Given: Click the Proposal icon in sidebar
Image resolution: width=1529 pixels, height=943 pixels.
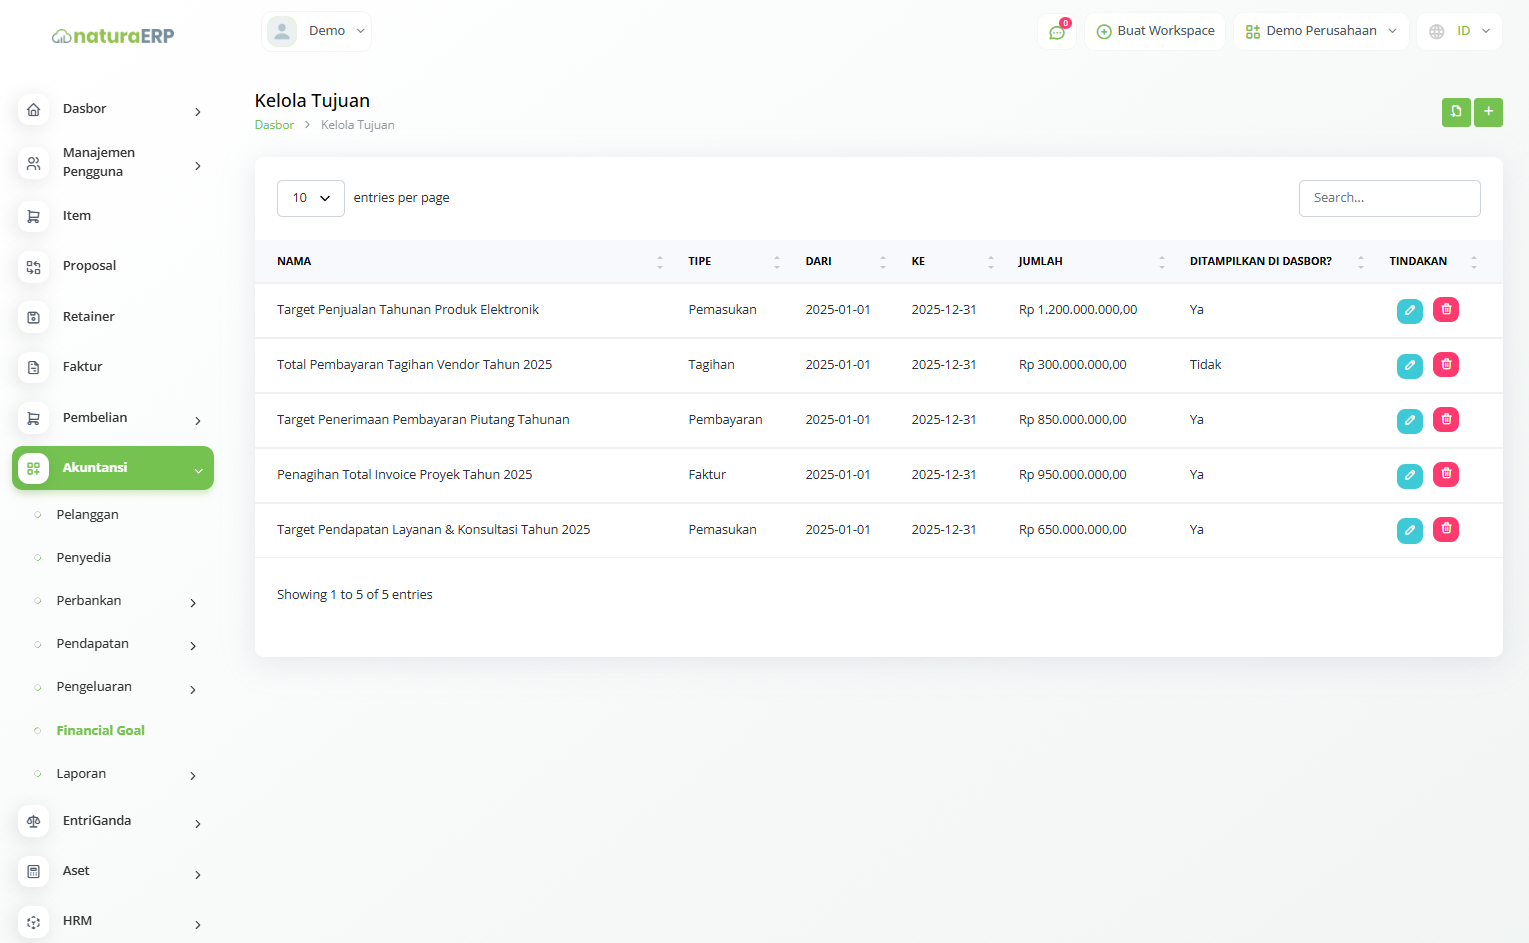Looking at the screenshot, I should (x=33, y=267).
